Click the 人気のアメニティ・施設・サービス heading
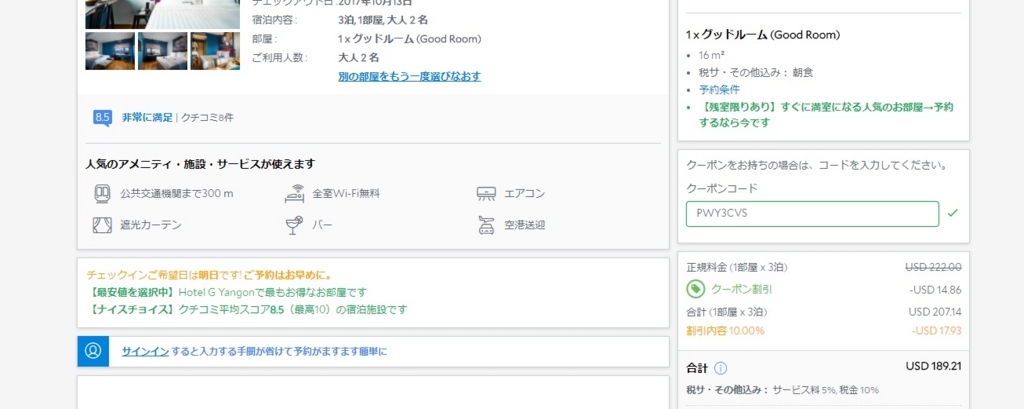 pyautogui.click(x=200, y=164)
